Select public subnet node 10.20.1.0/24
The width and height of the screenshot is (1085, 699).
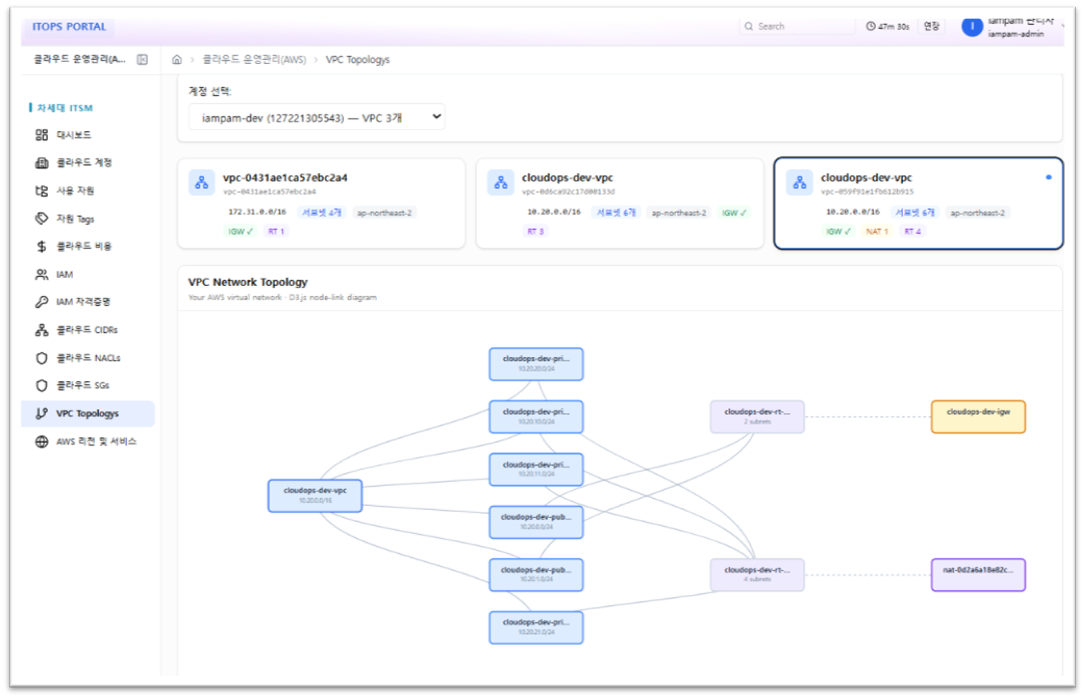coord(536,574)
